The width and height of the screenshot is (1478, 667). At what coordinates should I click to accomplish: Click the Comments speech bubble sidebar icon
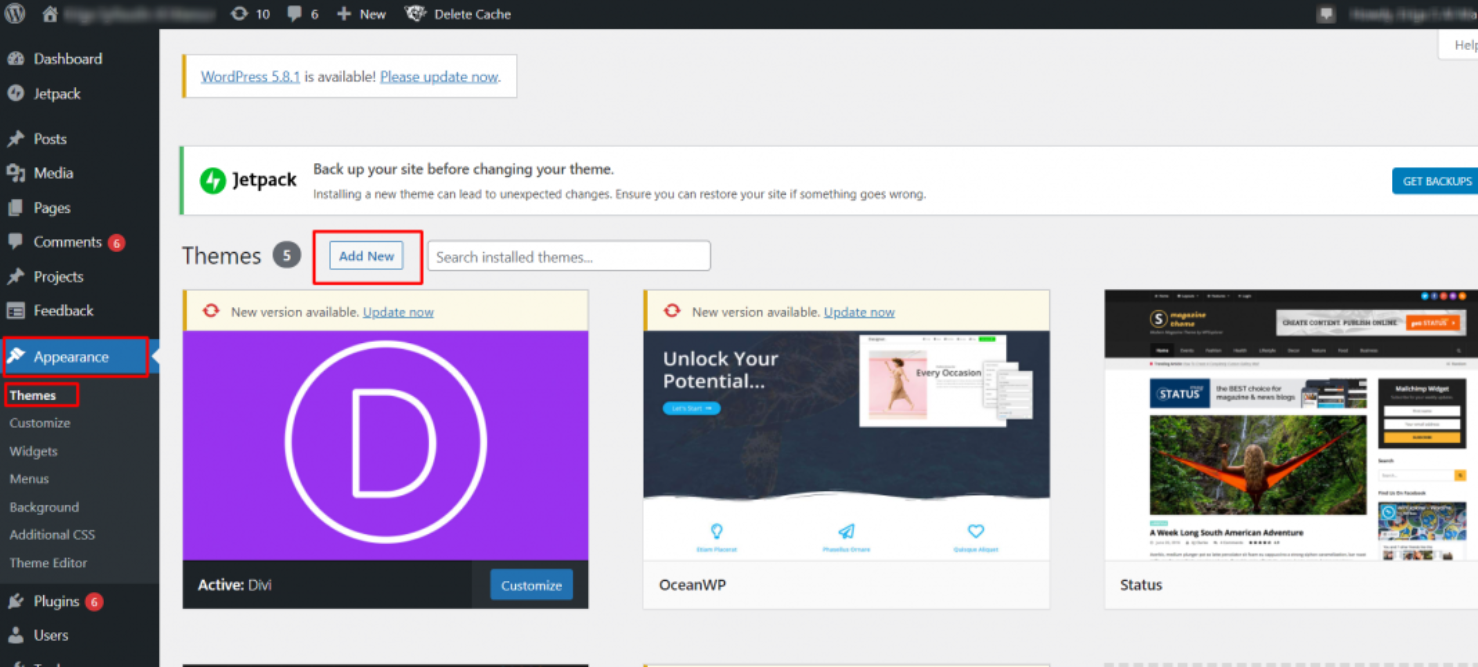[16, 242]
